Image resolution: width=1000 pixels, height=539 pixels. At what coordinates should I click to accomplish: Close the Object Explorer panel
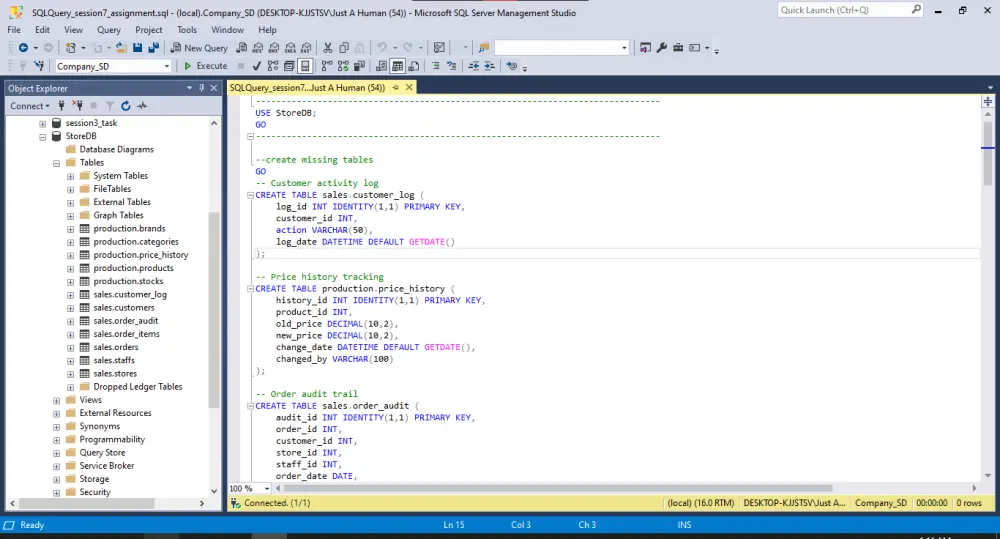point(214,88)
